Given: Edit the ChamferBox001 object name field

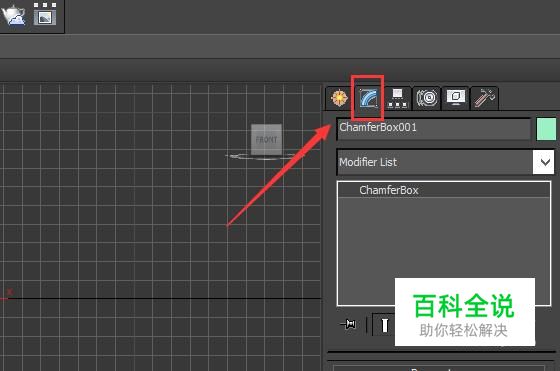Looking at the screenshot, I should (434, 129).
